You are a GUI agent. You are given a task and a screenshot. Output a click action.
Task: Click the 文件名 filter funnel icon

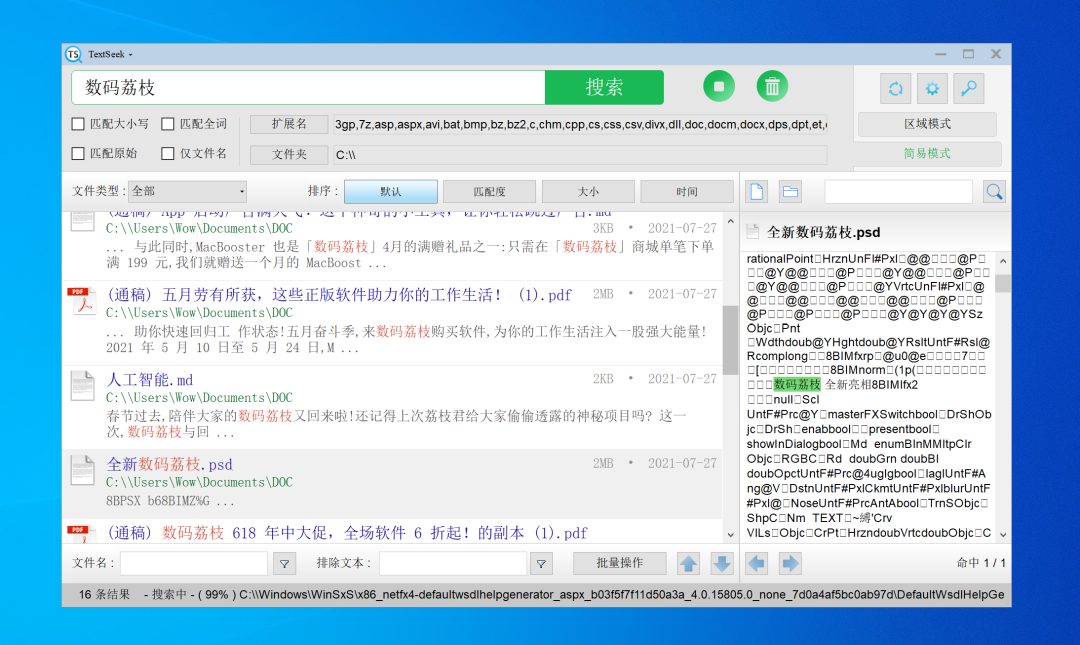284,564
